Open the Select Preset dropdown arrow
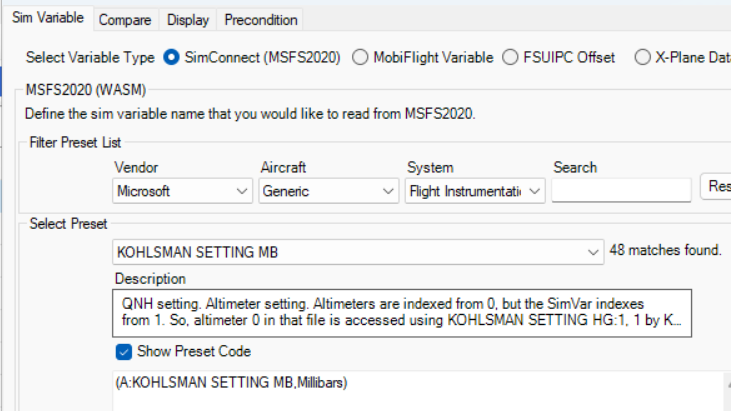This screenshot has height=411, width=731. [592, 252]
